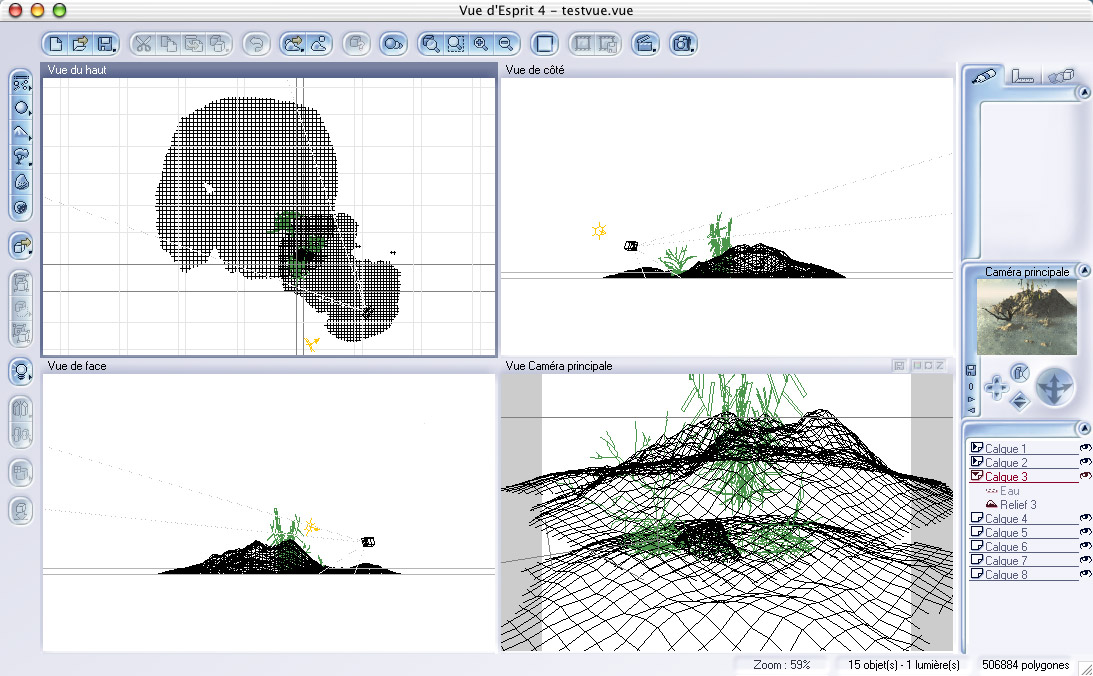Click the light bulb tool
The image size is (1093, 676).
tap(21, 371)
